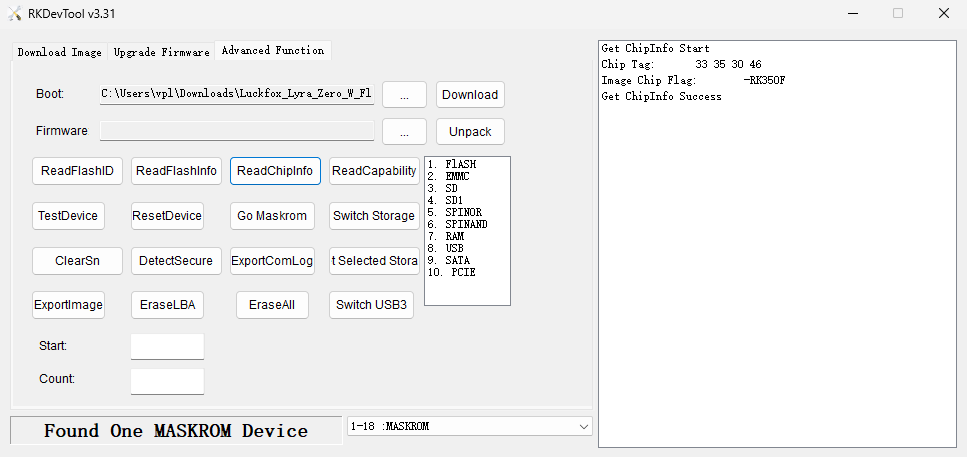Click the Selected Storage button
Image resolution: width=967 pixels, height=457 pixels.
click(374, 261)
